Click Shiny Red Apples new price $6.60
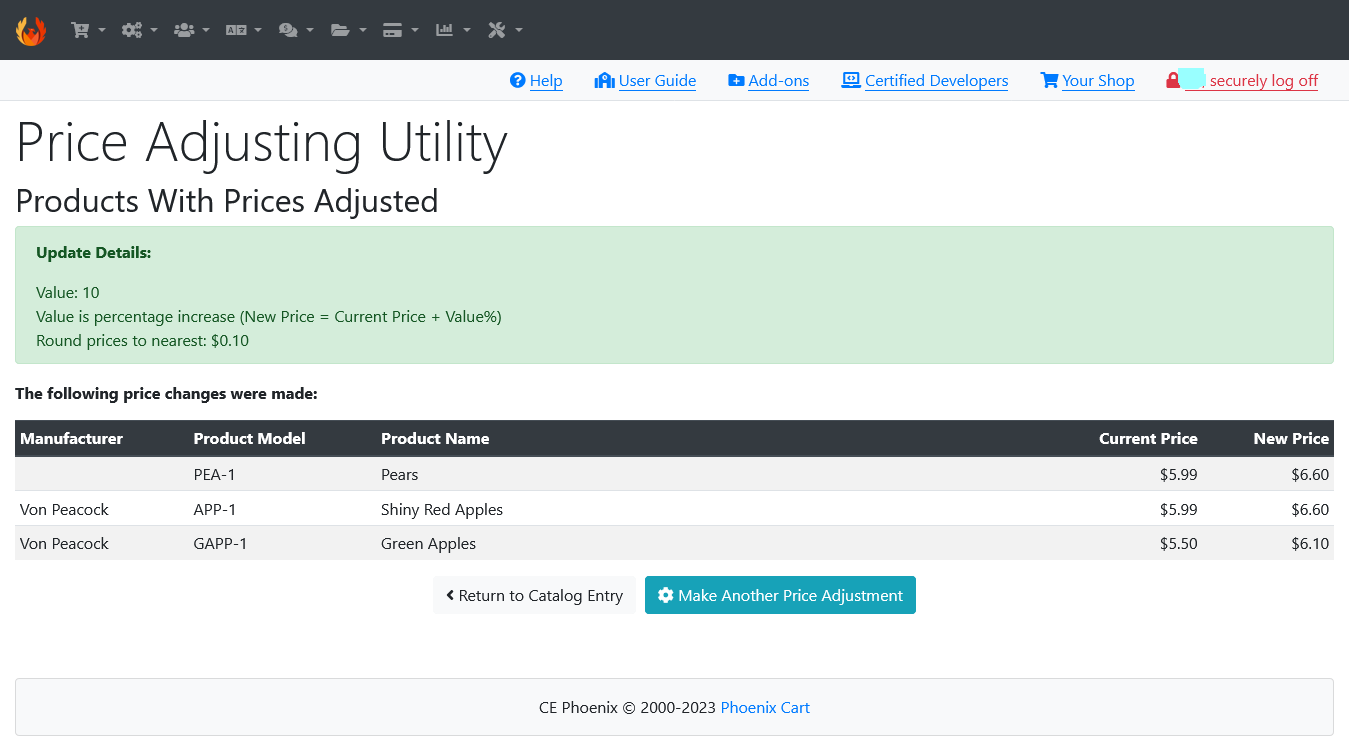This screenshot has height=752, width=1349. (1310, 509)
